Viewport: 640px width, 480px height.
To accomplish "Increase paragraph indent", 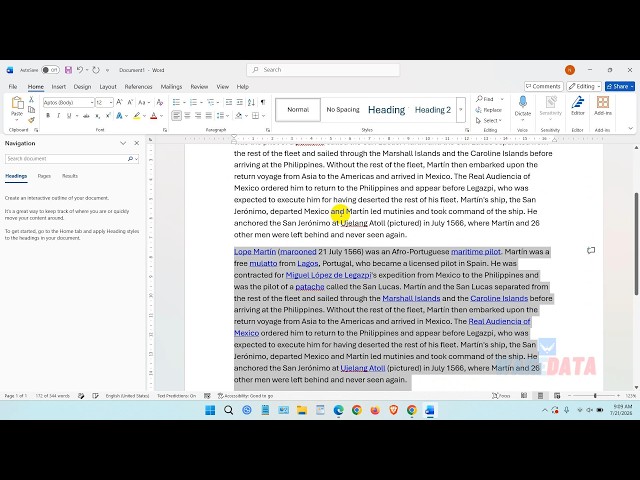I will click(240, 102).
